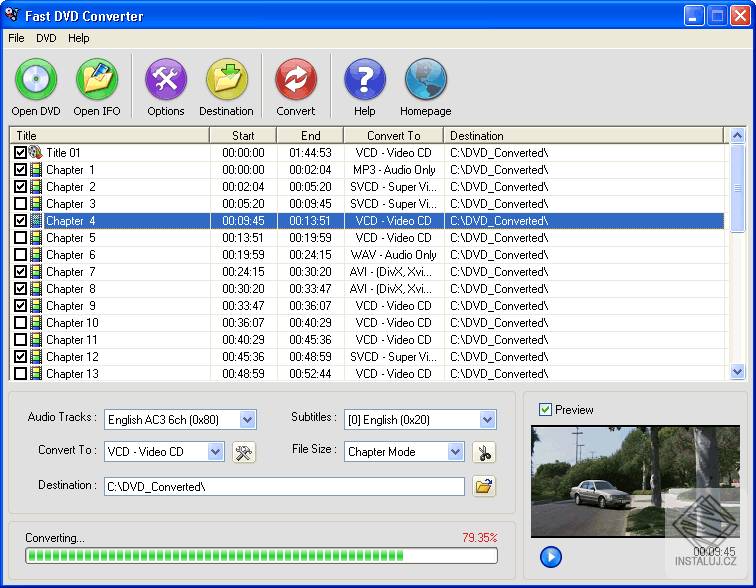Screen dimensions: 756x588
Task: Sort by the Title column header
Action: click(109, 135)
